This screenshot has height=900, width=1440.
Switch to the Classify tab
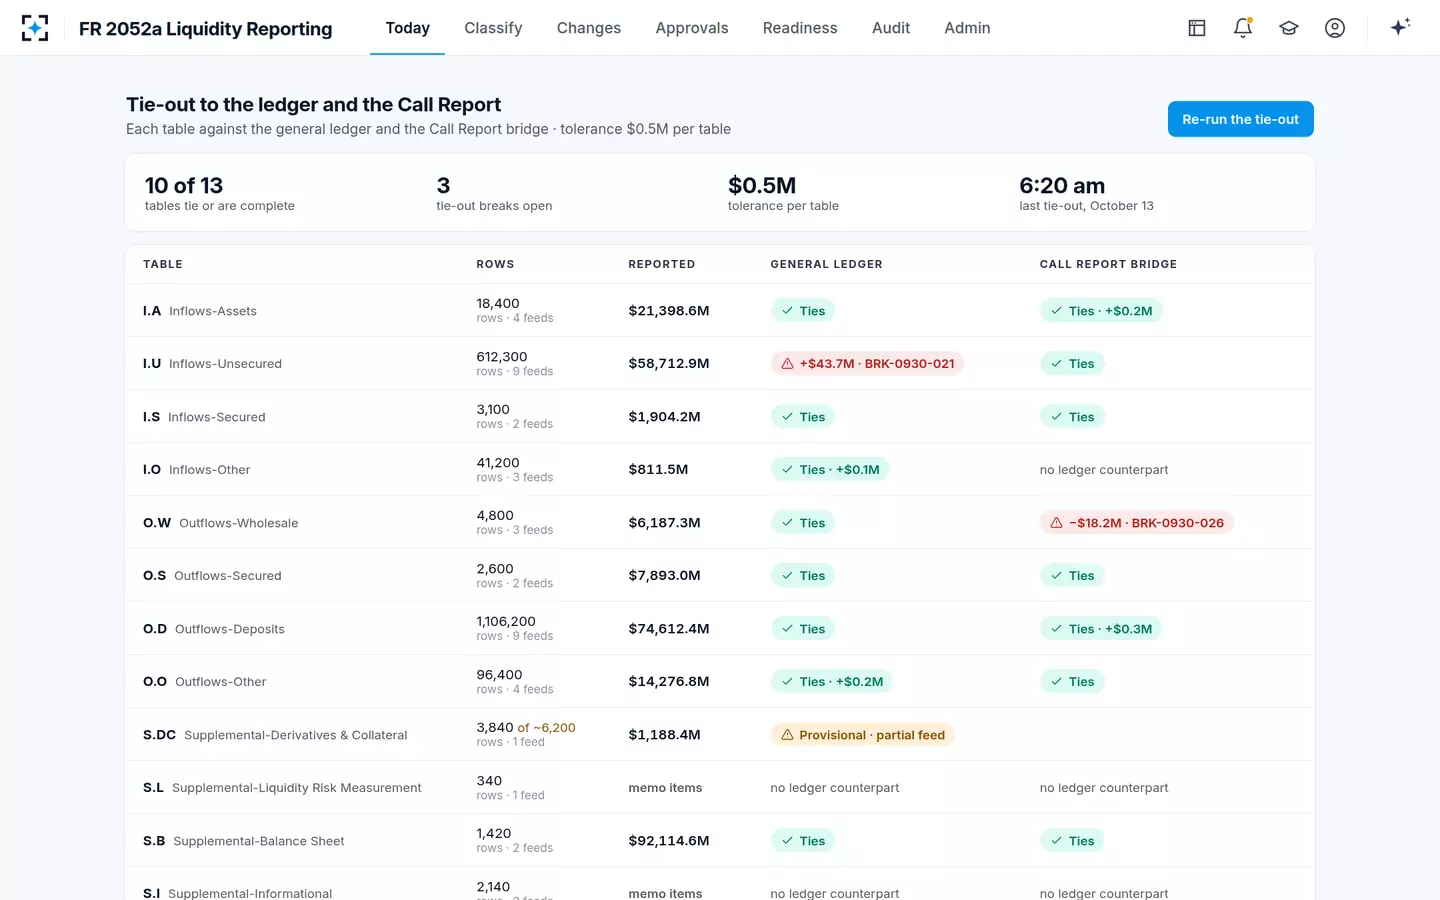[x=493, y=28]
